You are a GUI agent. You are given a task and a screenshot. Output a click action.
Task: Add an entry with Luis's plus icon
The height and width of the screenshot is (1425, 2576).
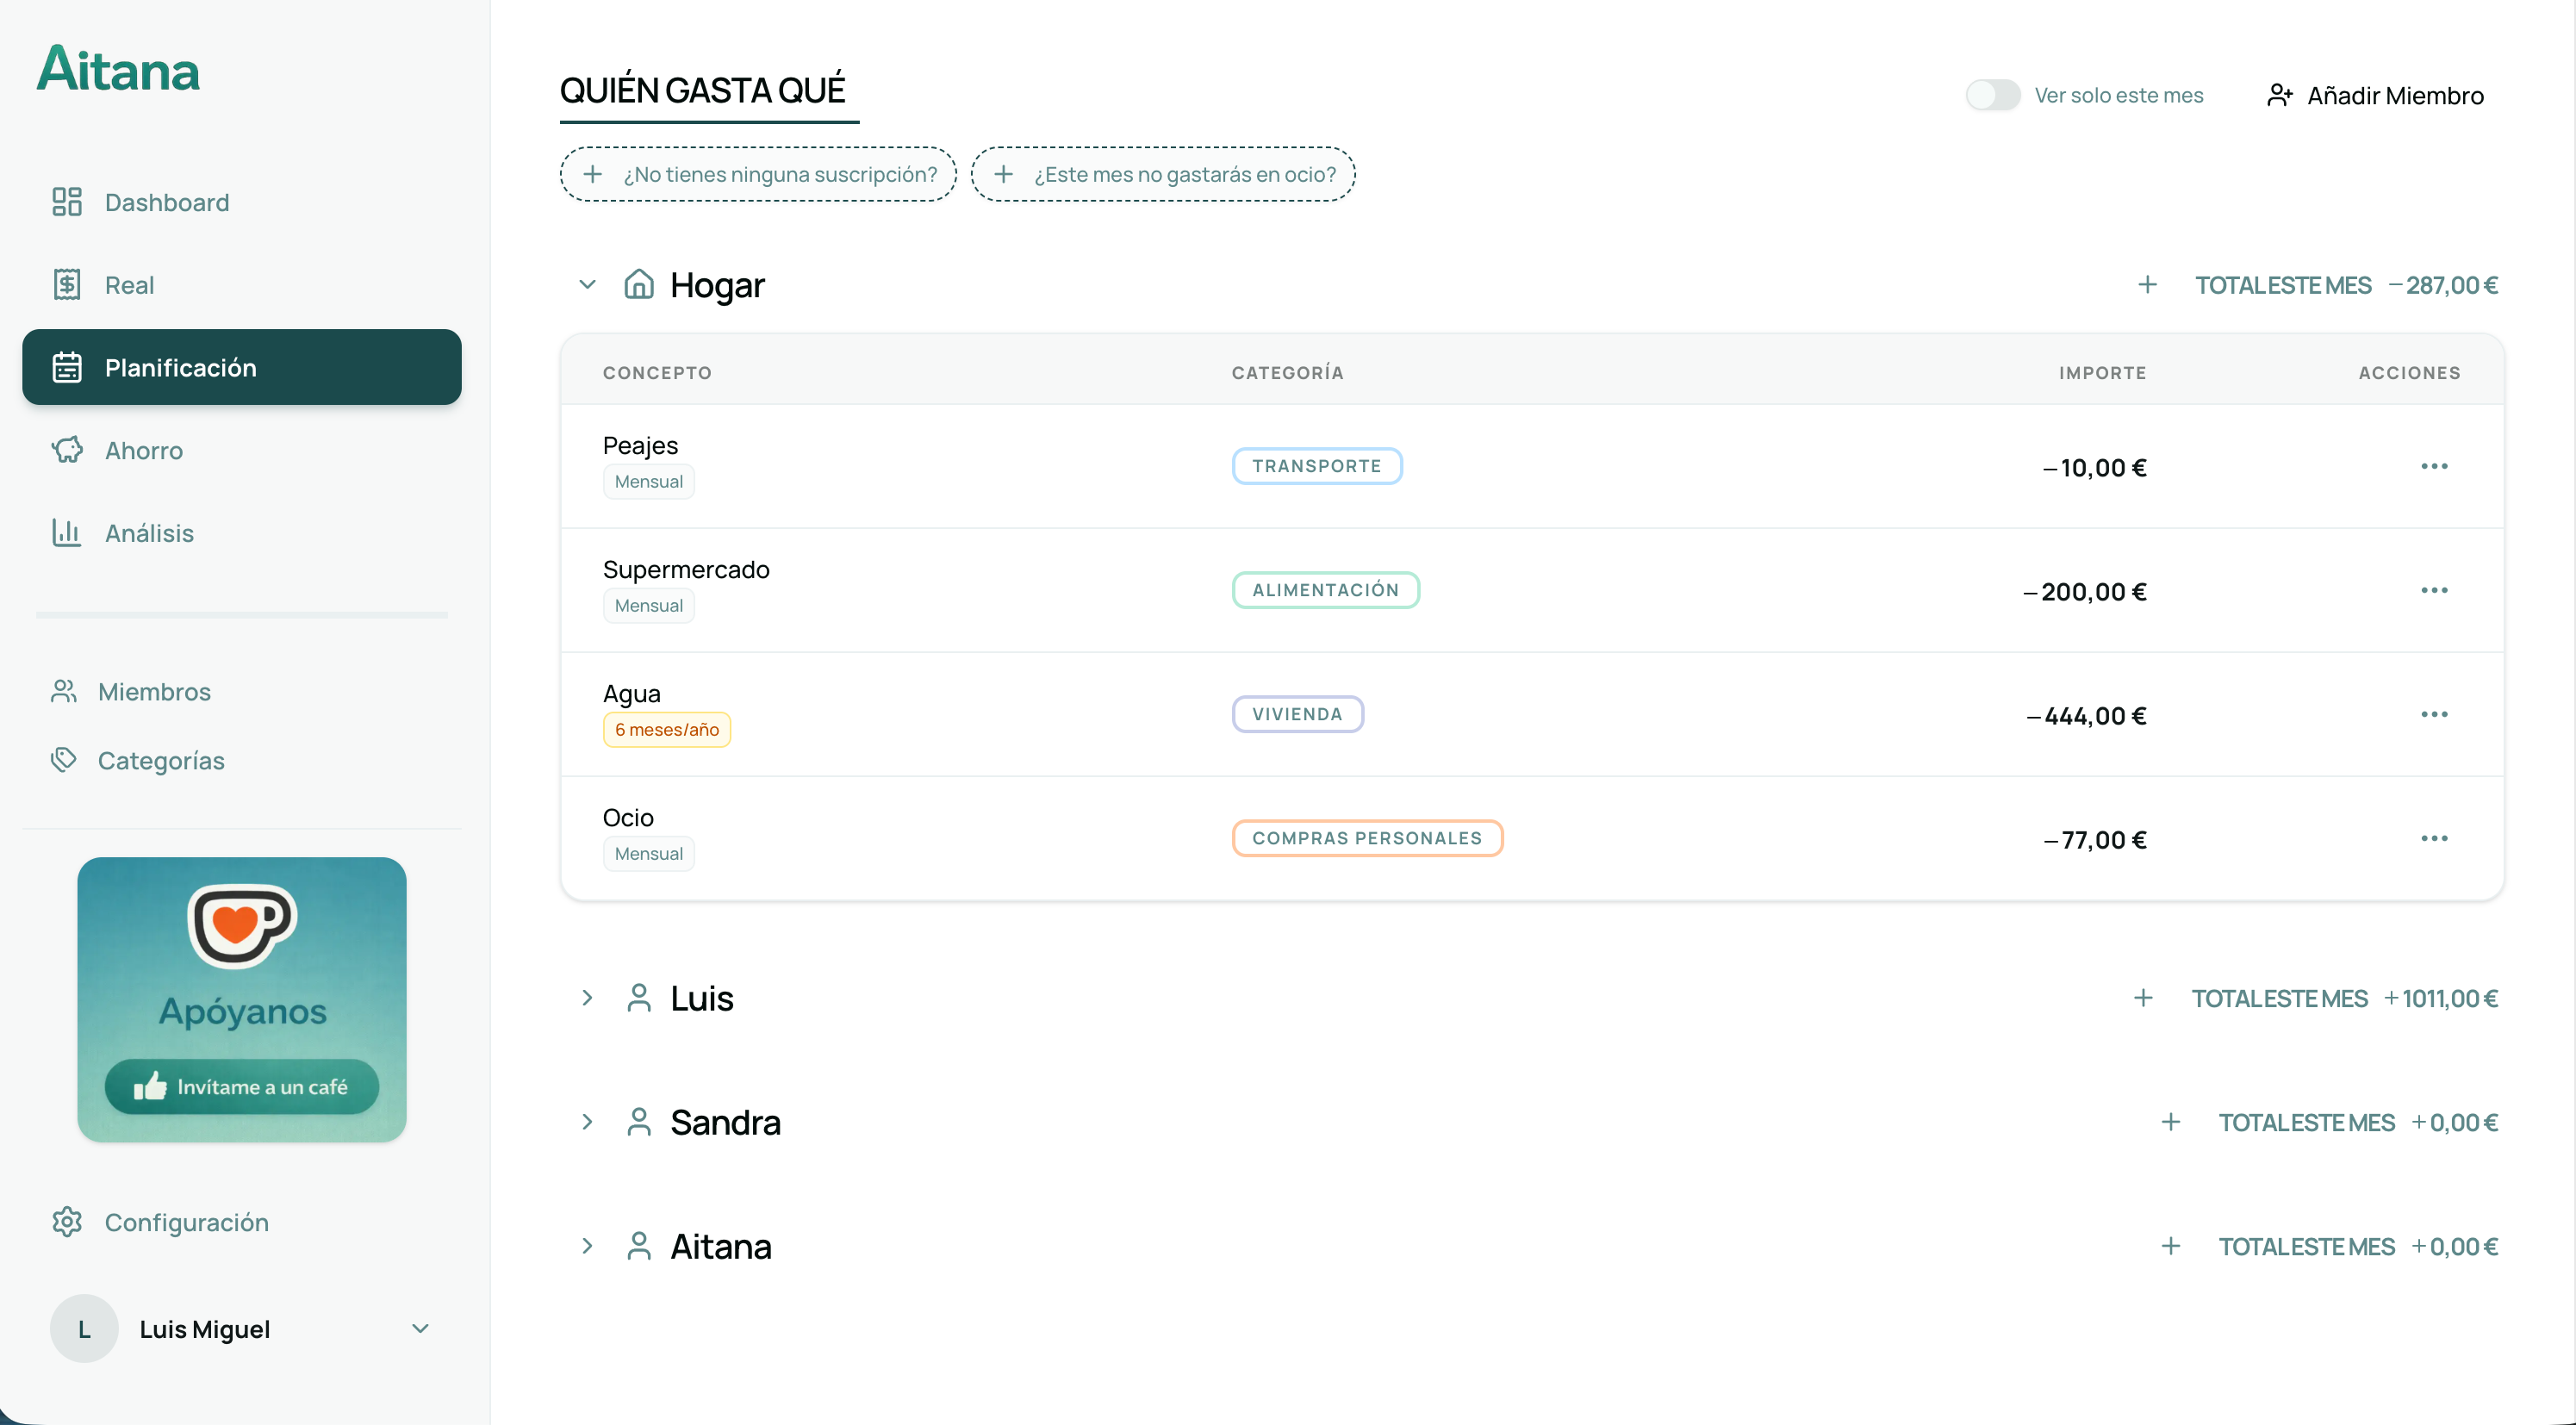pyautogui.click(x=2143, y=998)
